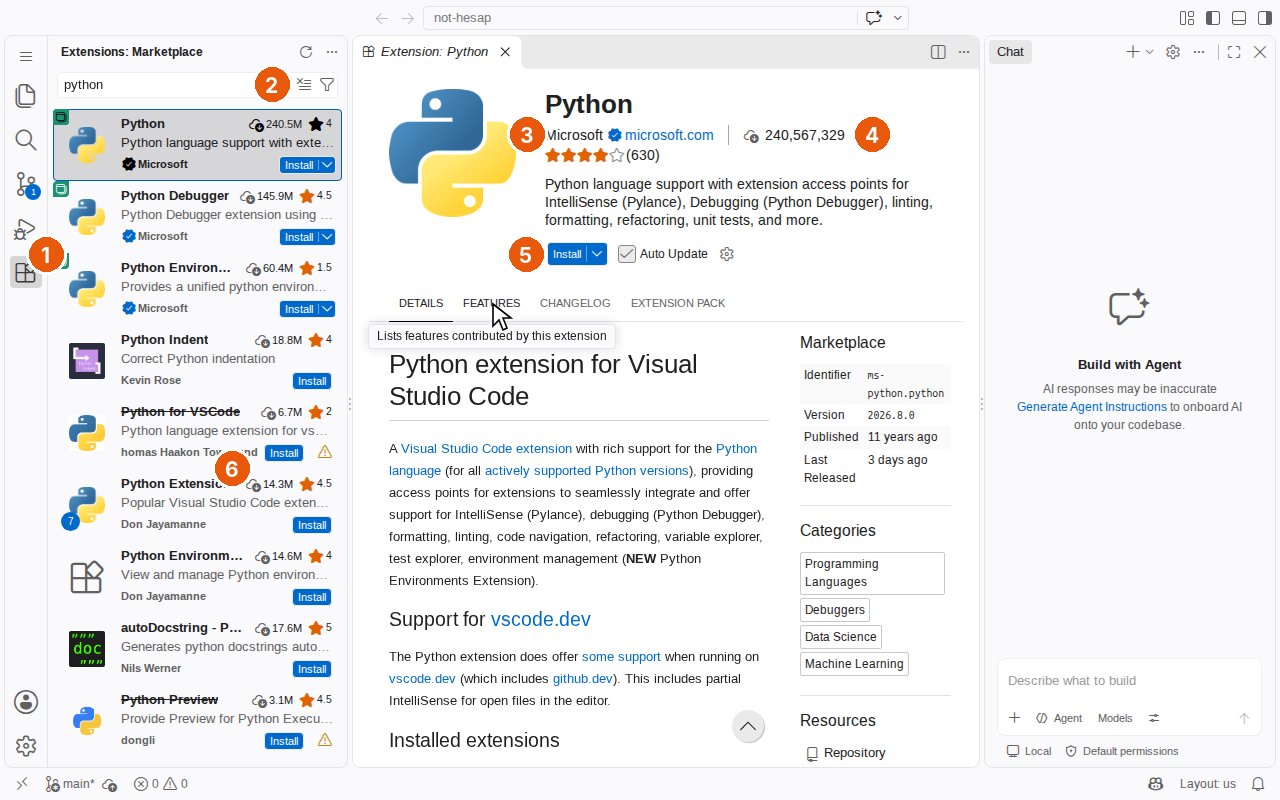Viewport: 1280px width, 800px height.
Task: Click the chat input Describe what to build
Action: [1128, 681]
